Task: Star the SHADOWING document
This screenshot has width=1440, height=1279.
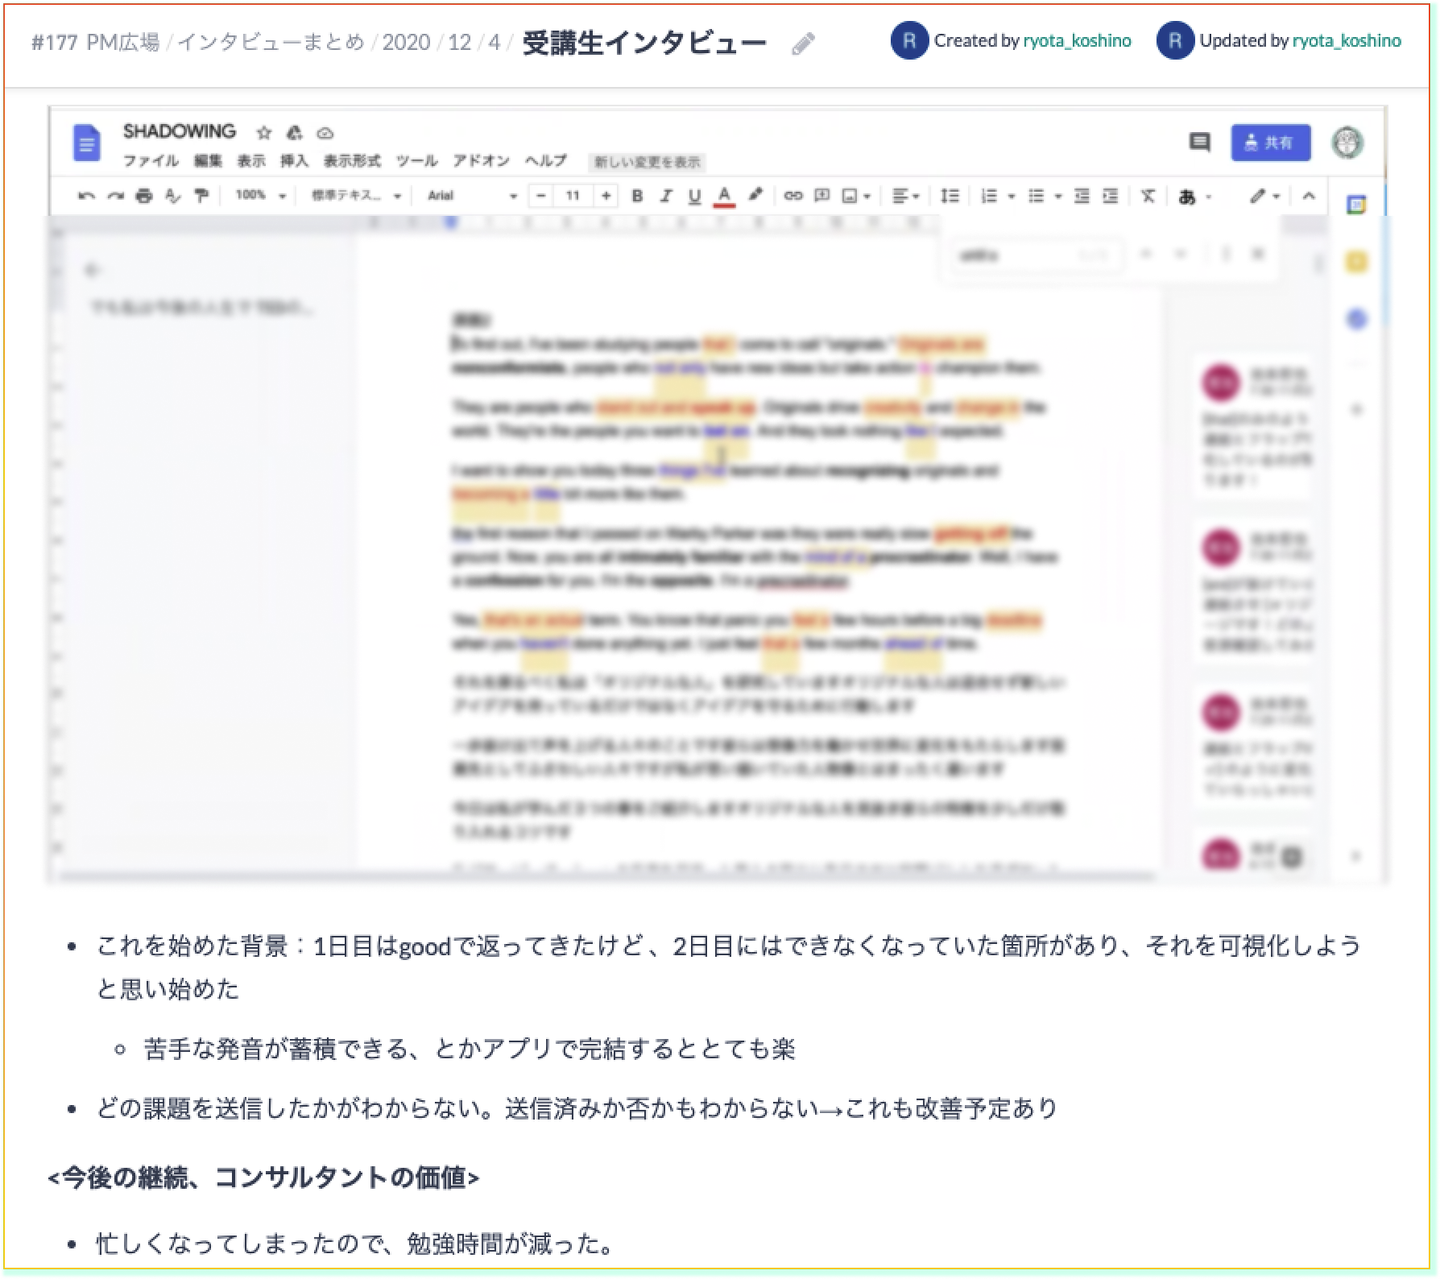Action: click(x=264, y=132)
